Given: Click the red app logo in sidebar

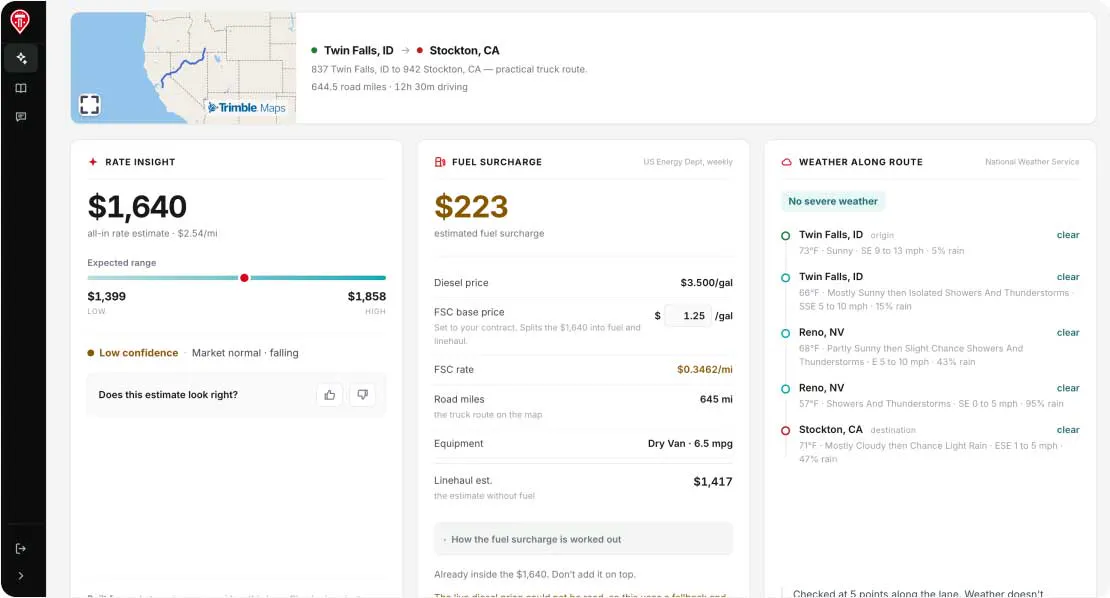Looking at the screenshot, I should point(20,21).
